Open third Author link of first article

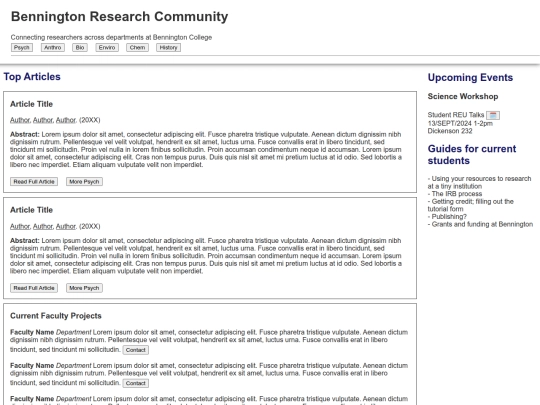tap(66, 120)
